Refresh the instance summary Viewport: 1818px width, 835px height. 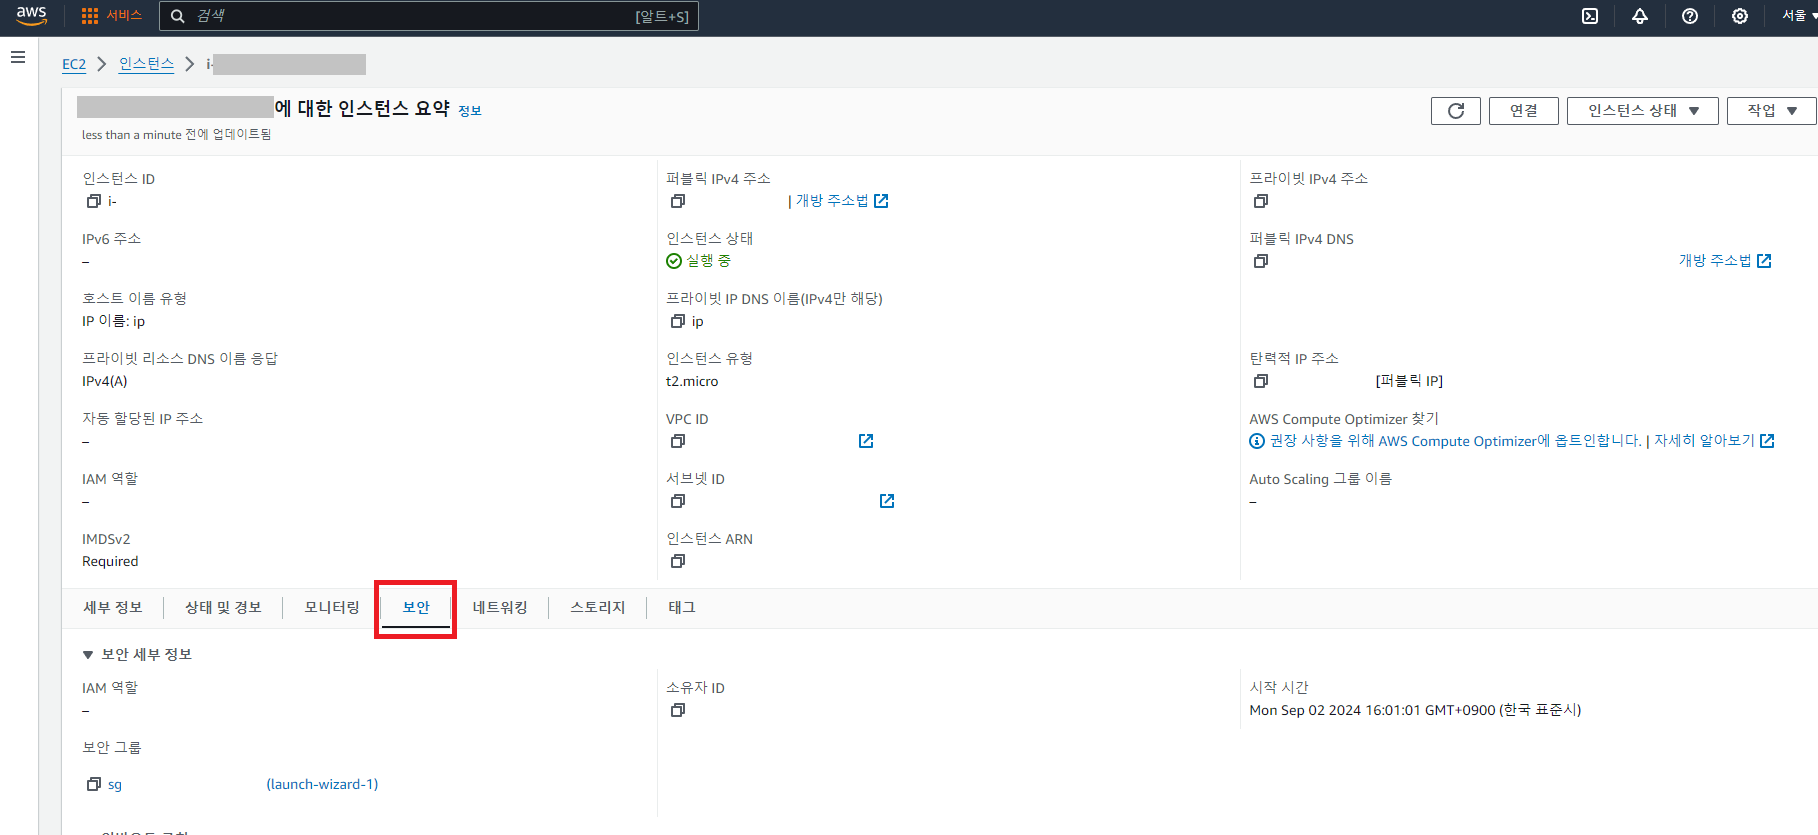click(1456, 111)
